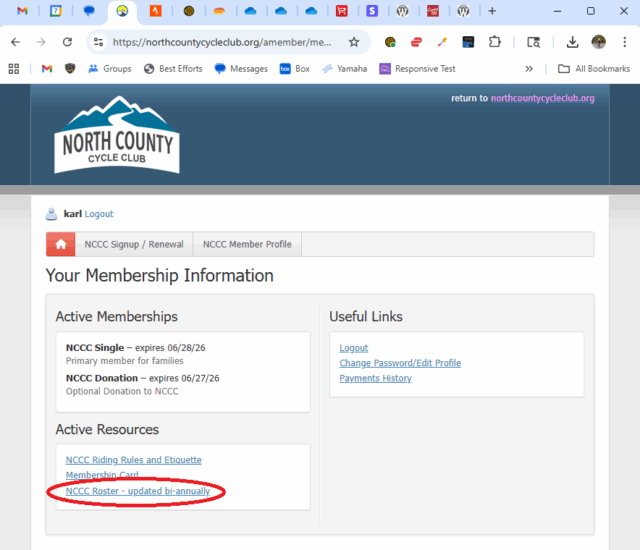This screenshot has width=640, height=550.
Task: Expand the hidden bookmarks overflow chevron
Action: pos(529,69)
